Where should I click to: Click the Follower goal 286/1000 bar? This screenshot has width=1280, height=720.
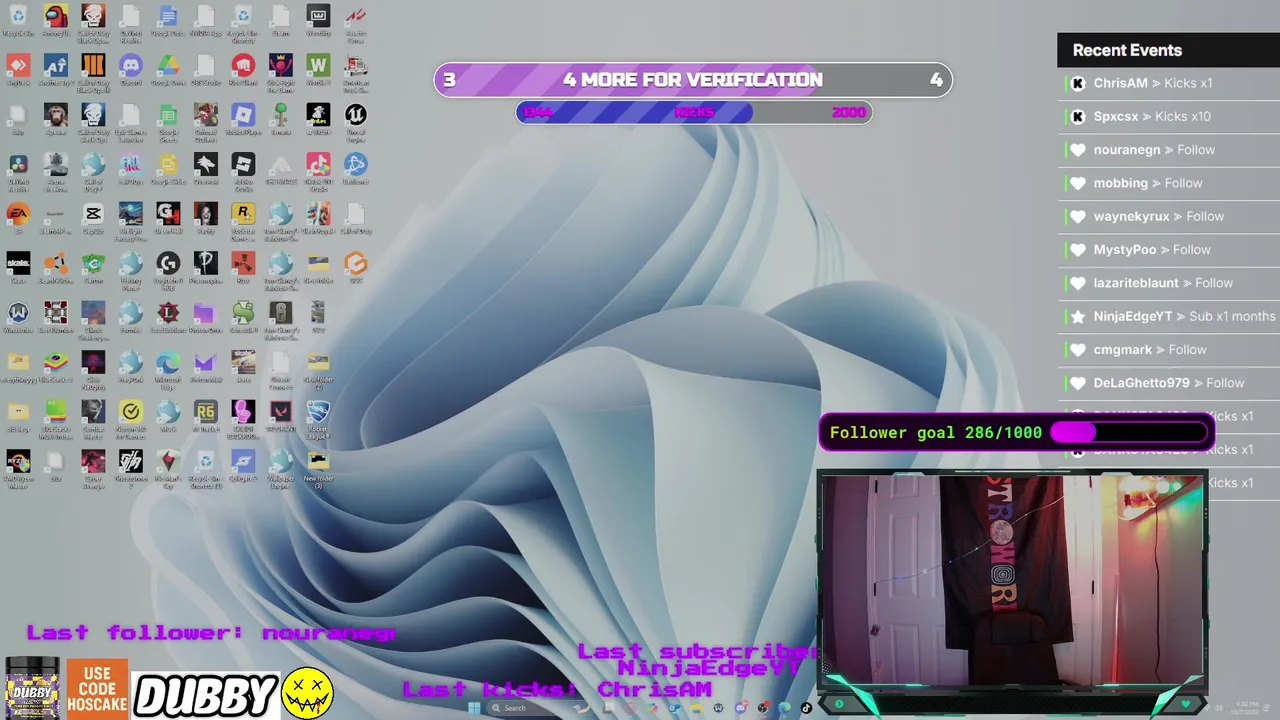pyautogui.click(x=1017, y=433)
